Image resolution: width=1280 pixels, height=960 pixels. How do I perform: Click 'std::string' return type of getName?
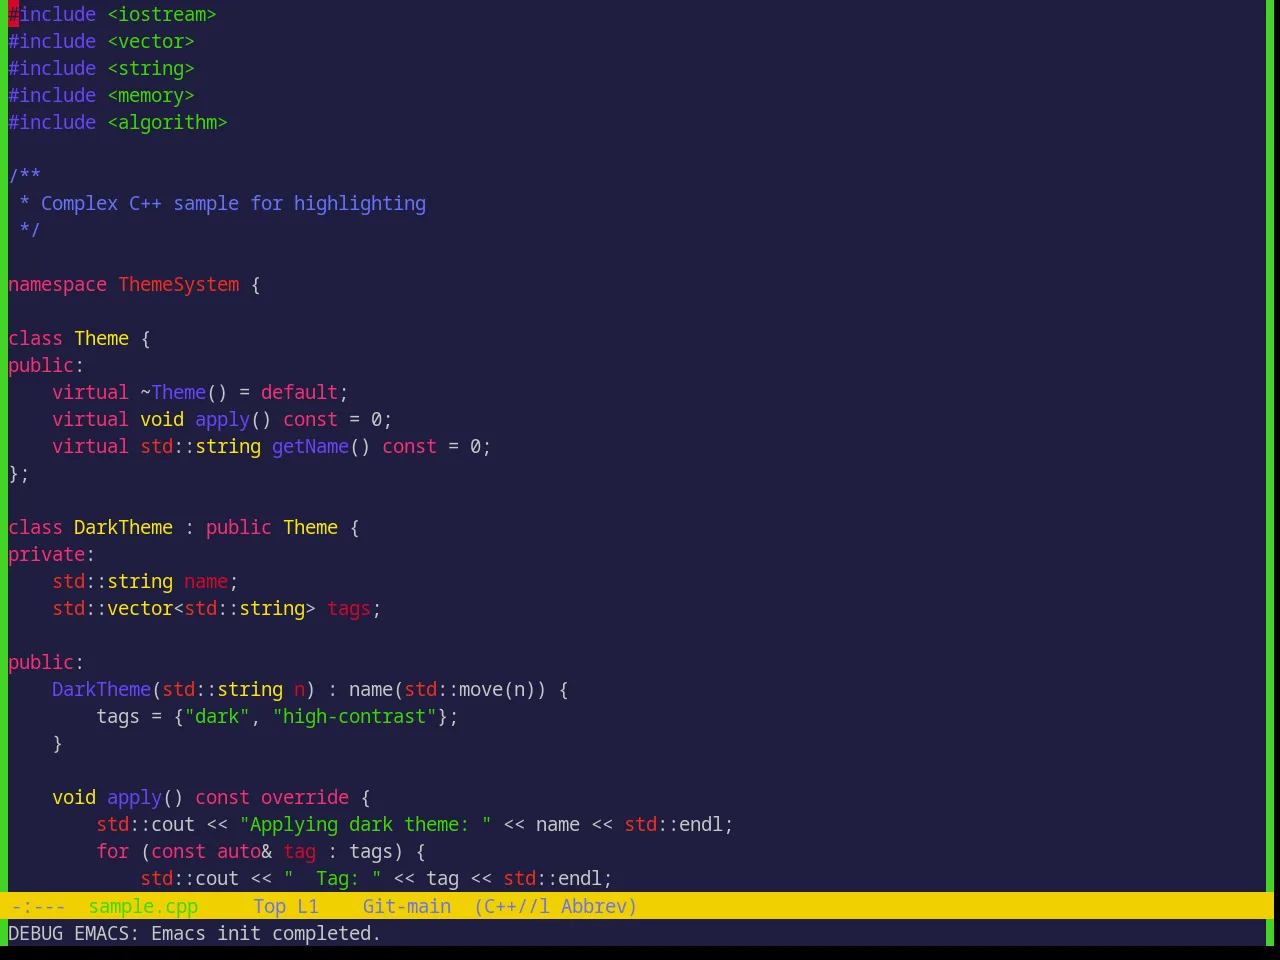tap(200, 446)
